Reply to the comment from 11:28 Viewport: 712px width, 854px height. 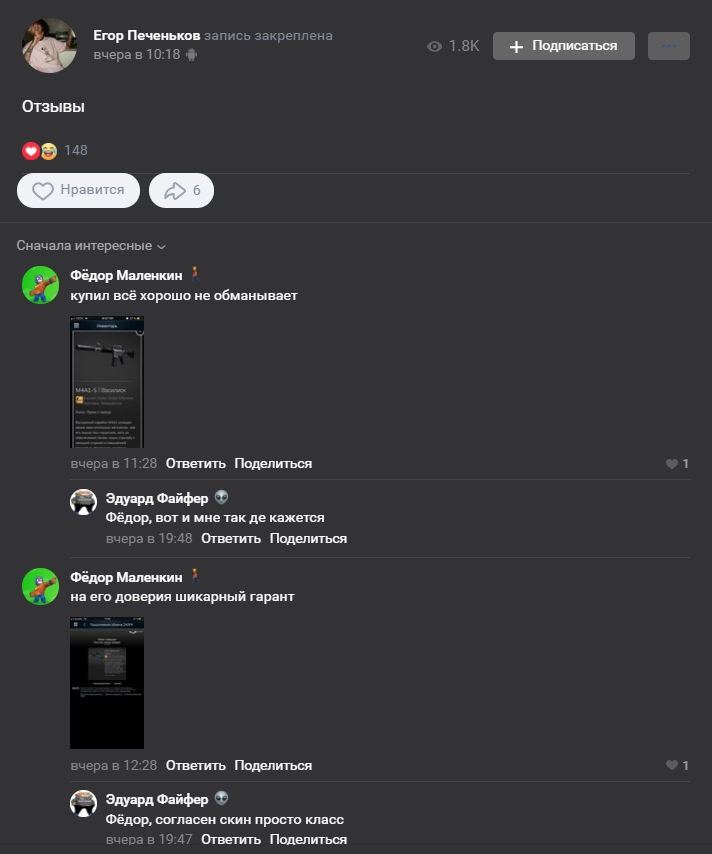point(196,463)
